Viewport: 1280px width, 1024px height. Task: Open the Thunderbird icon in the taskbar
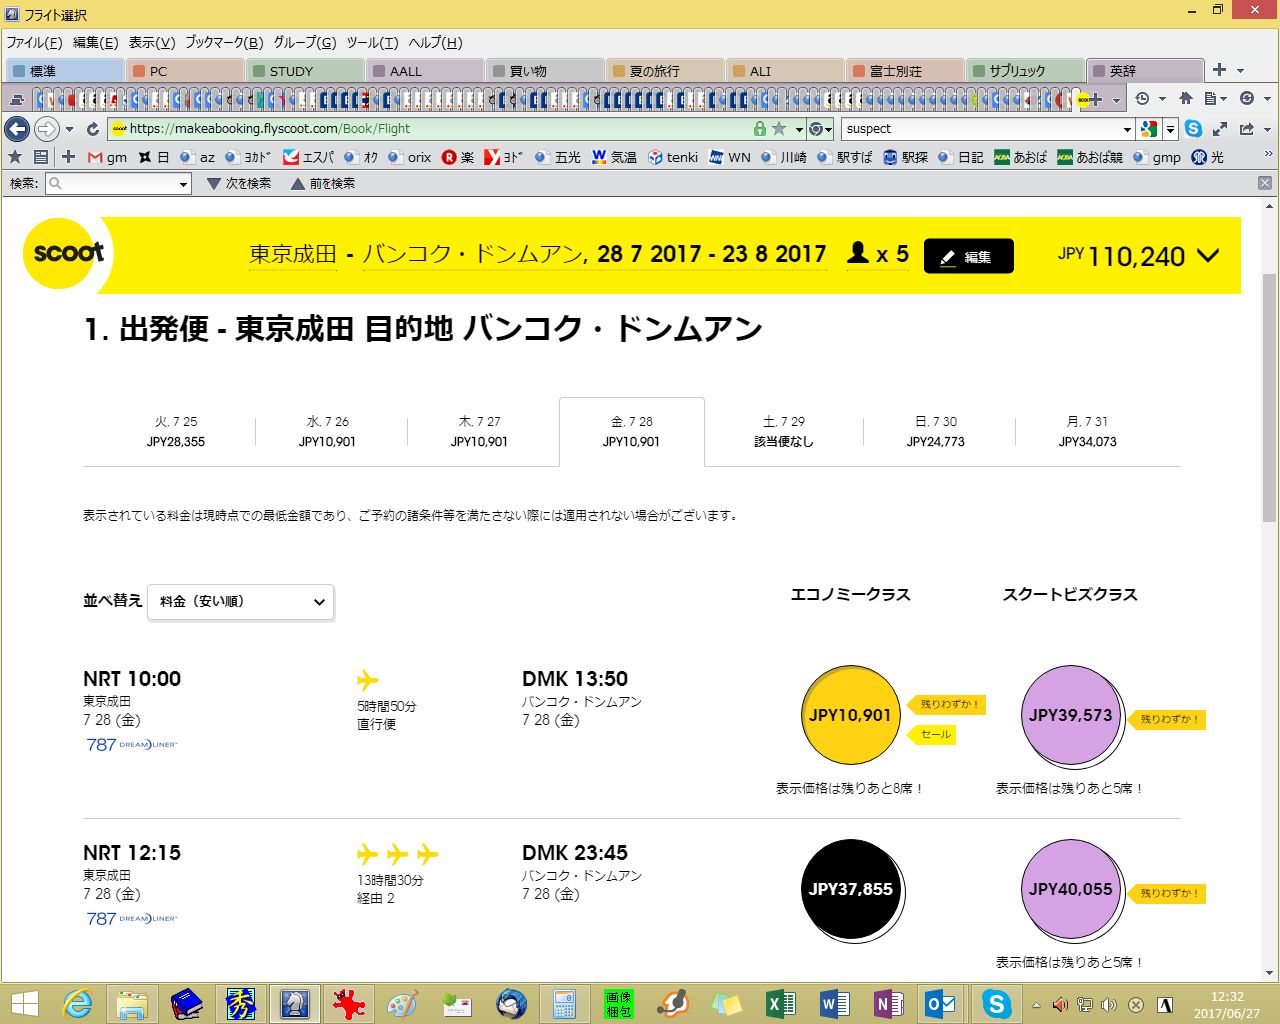(510, 1003)
